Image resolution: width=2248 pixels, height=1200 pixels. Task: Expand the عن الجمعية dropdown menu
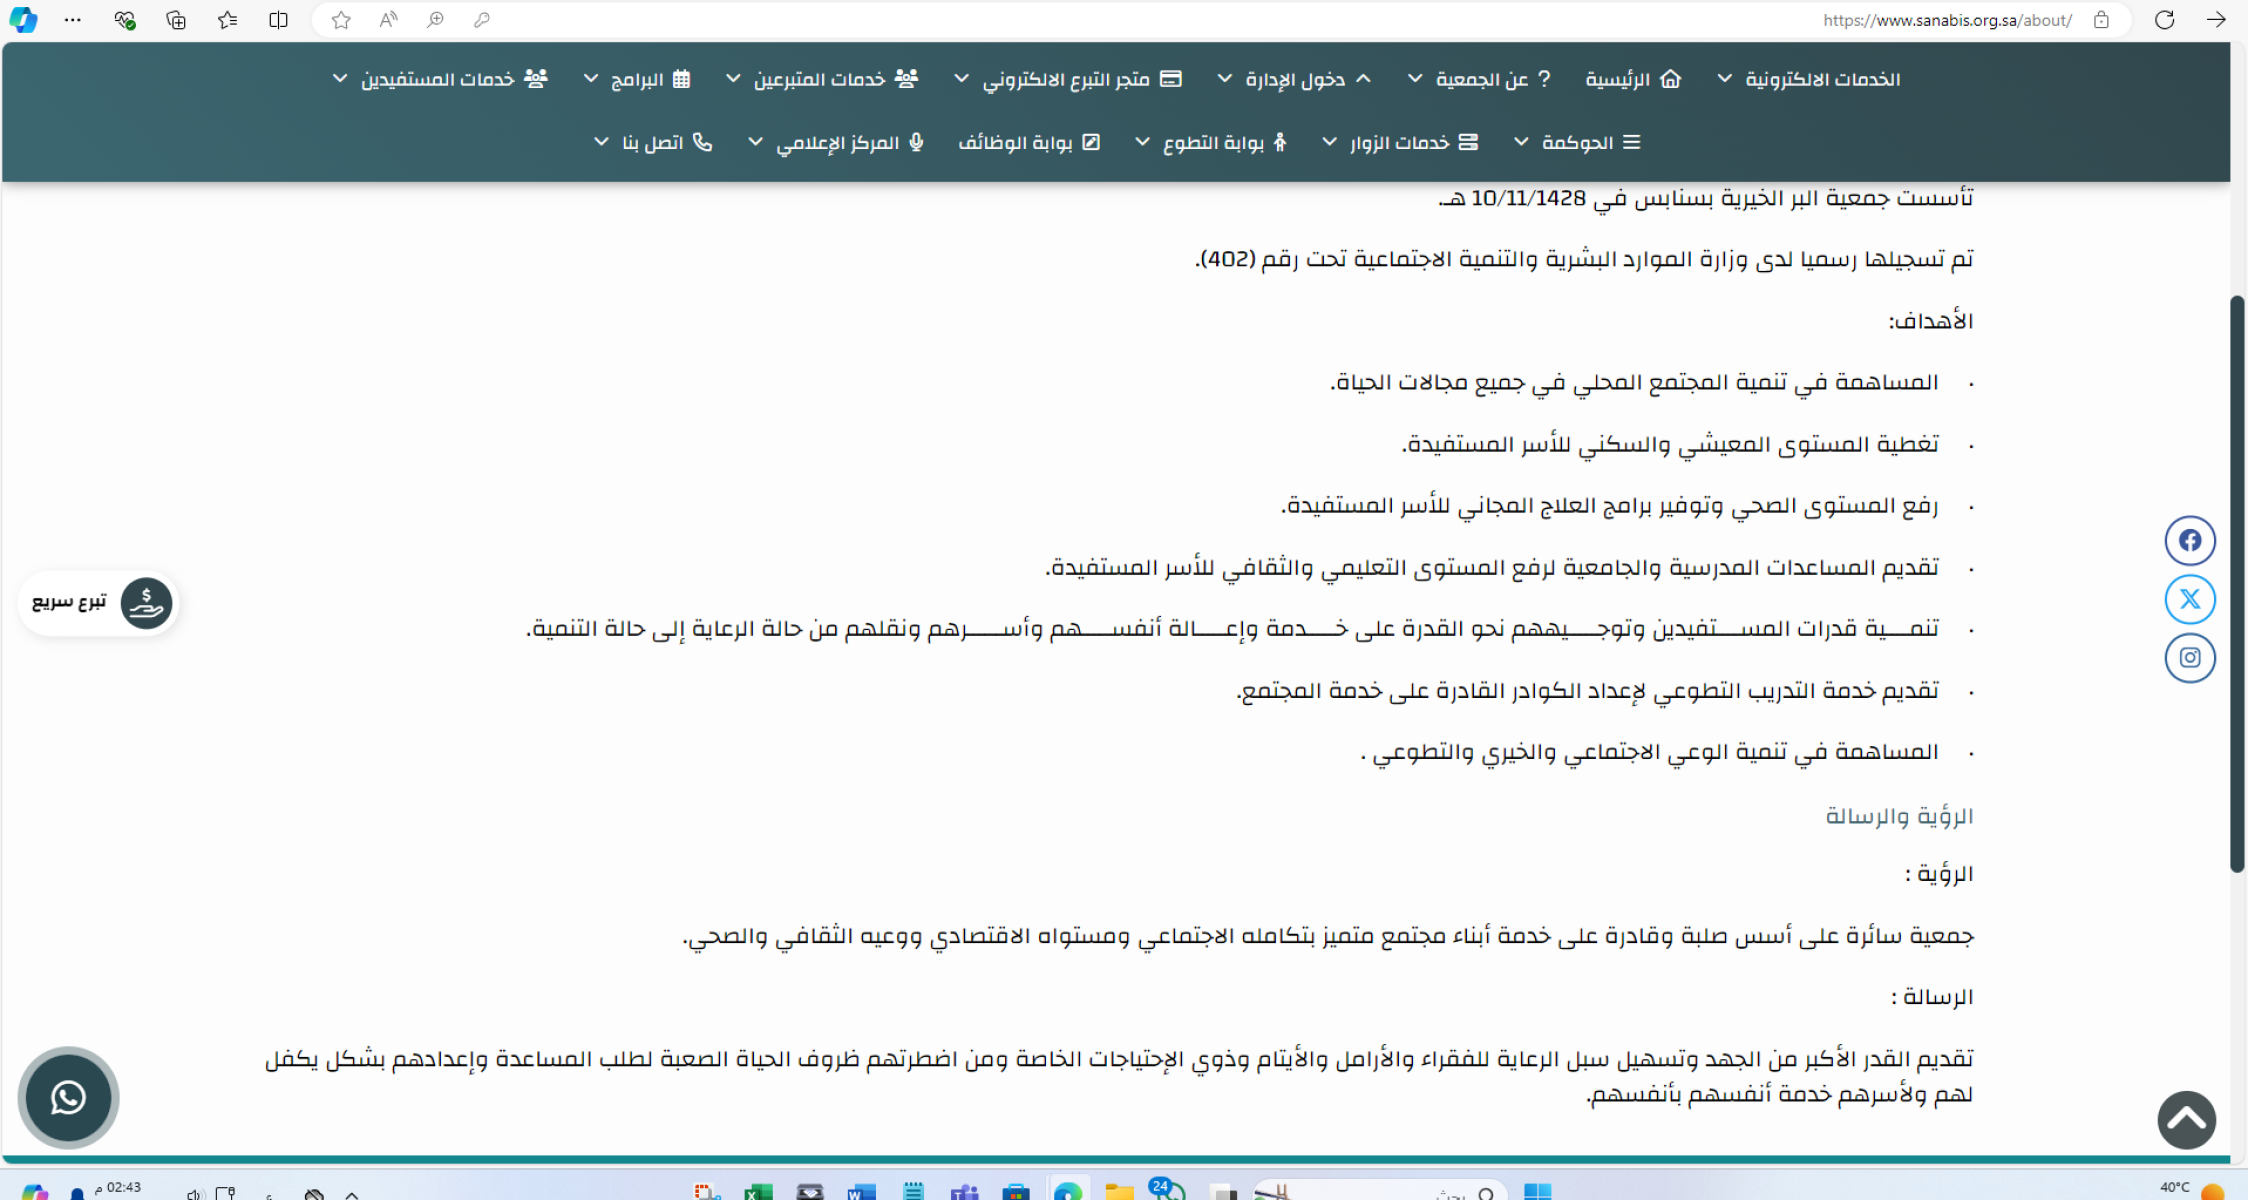(1479, 79)
